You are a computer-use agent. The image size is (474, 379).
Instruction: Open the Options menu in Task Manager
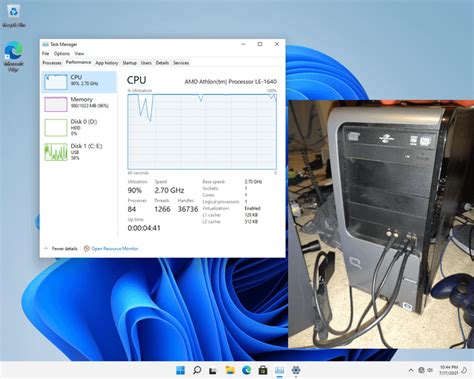pos(62,53)
